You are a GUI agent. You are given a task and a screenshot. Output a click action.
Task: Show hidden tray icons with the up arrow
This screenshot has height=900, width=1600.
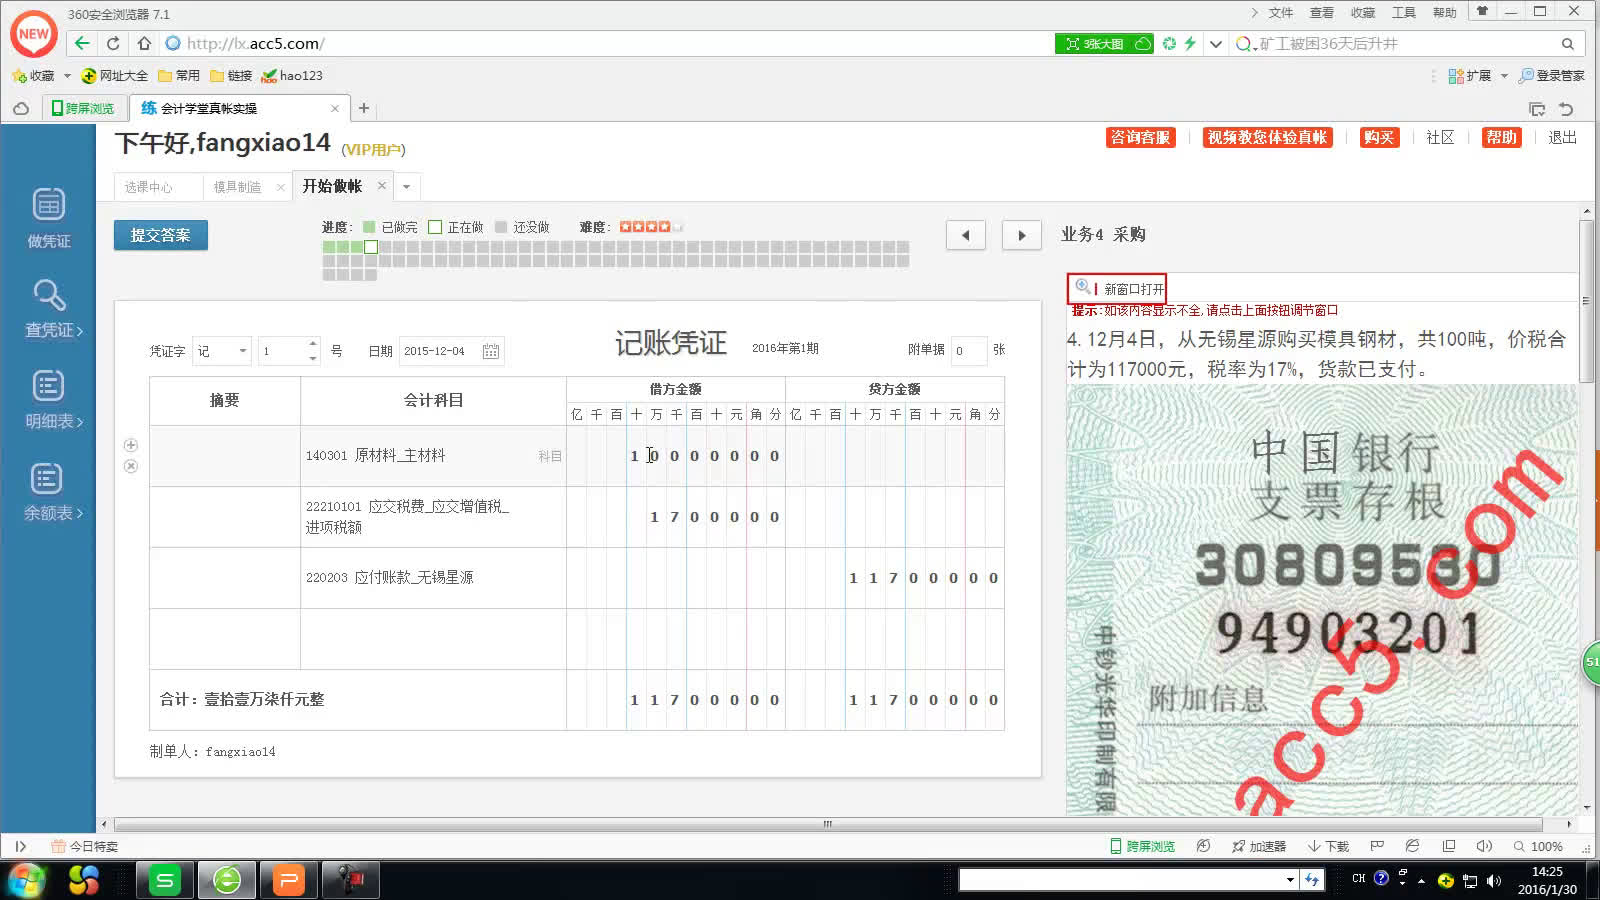pyautogui.click(x=1421, y=880)
